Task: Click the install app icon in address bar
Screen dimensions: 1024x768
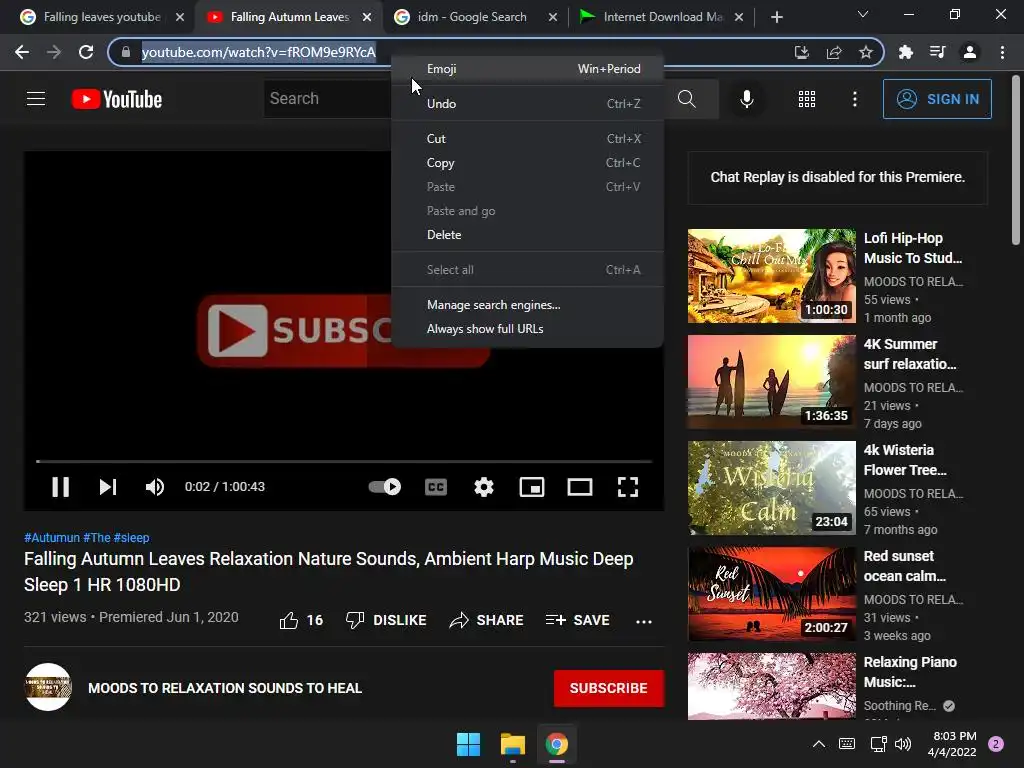Action: click(x=801, y=52)
